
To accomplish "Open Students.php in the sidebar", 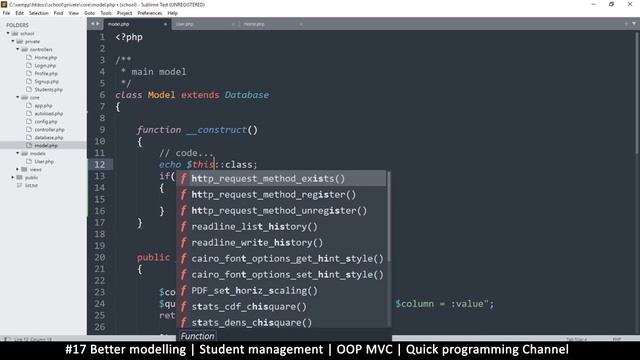I will [48, 89].
